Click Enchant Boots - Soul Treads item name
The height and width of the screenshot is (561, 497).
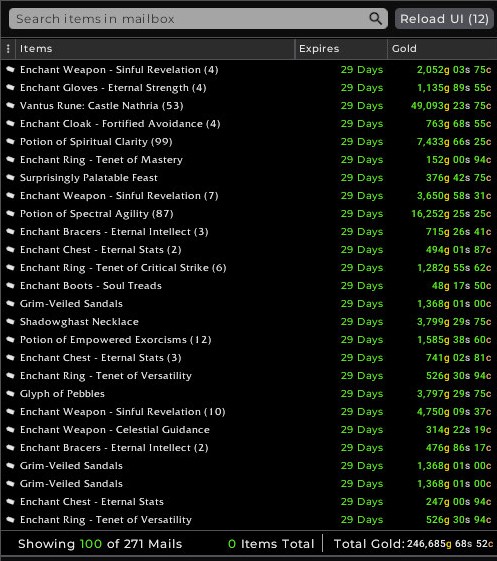(91, 286)
